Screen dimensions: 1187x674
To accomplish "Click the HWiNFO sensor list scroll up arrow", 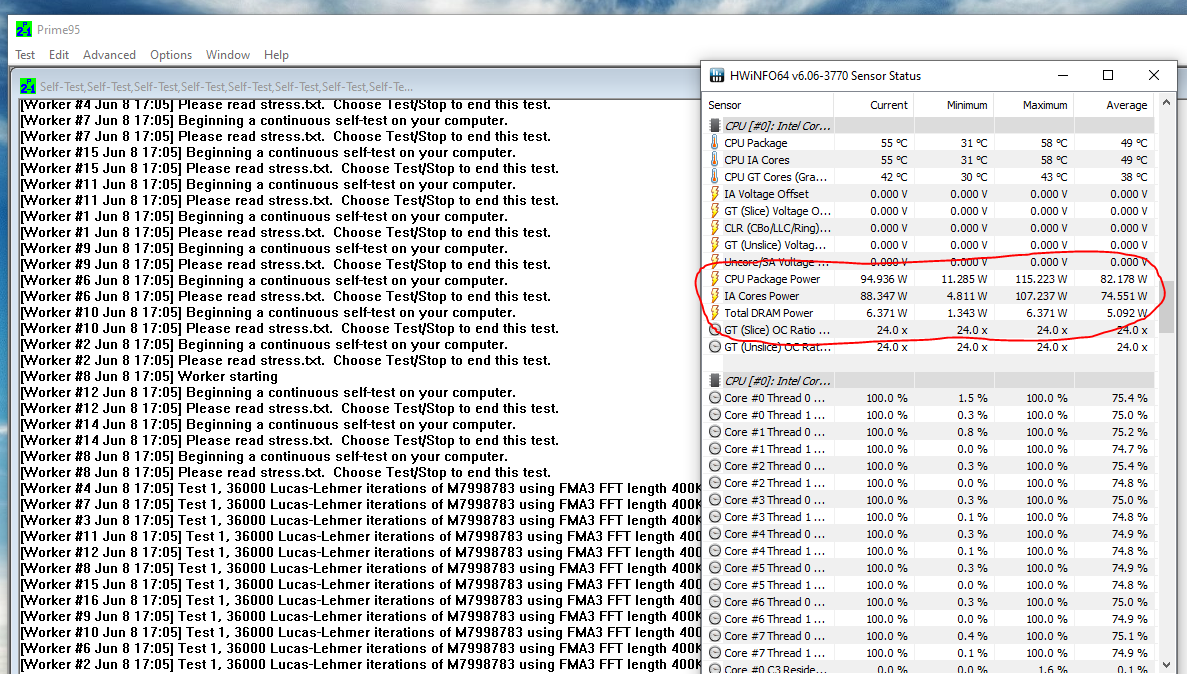I will tap(1166, 102).
